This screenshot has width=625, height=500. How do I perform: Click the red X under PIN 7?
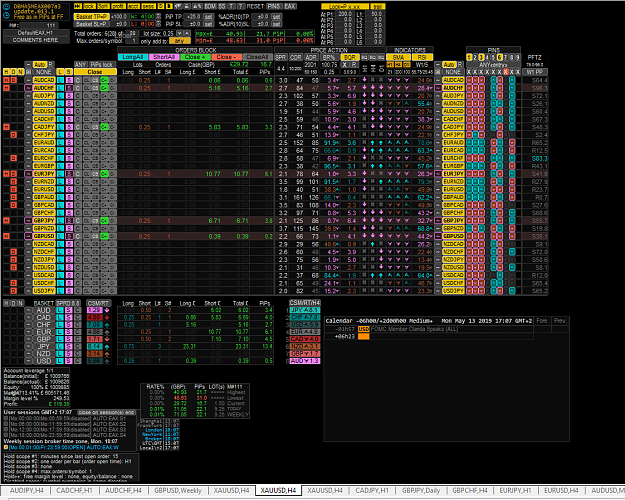505,72
